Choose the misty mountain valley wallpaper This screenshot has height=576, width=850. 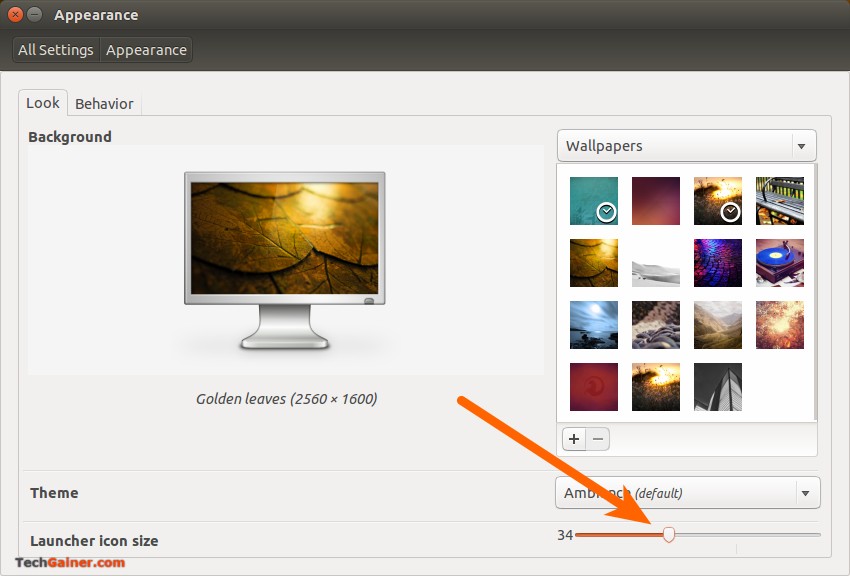pos(718,325)
